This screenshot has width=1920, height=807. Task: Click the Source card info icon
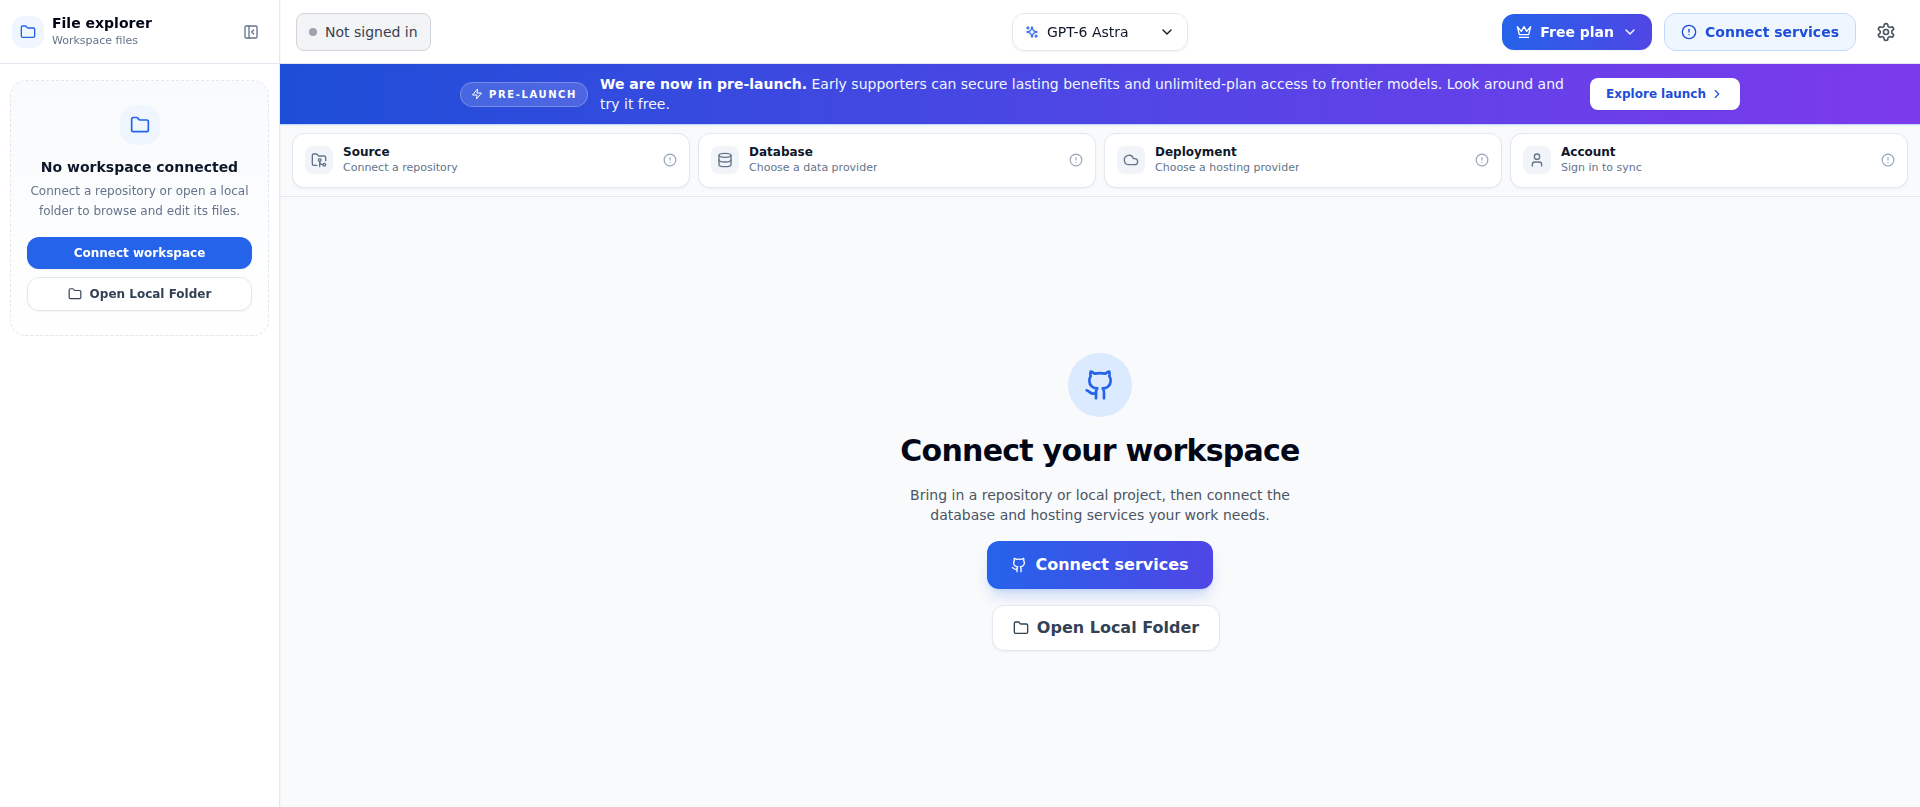click(670, 160)
